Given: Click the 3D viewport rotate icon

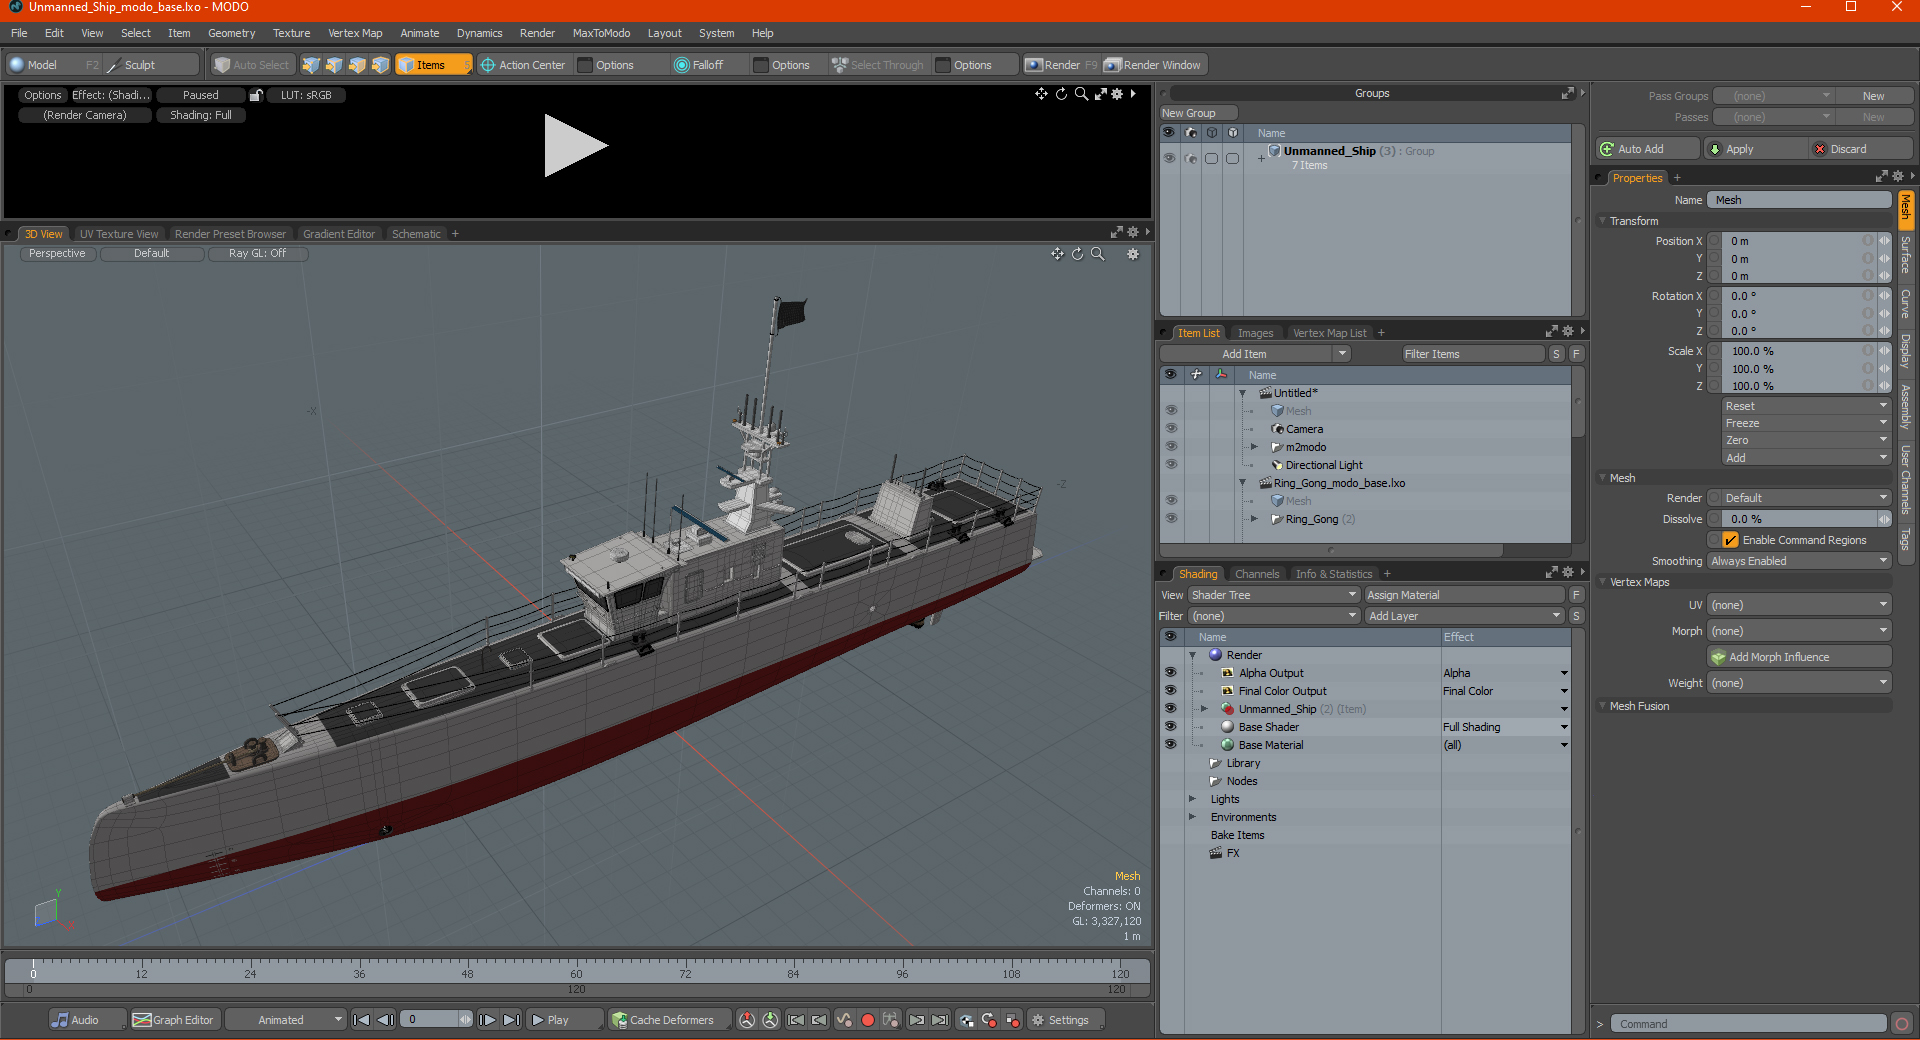Looking at the screenshot, I should pos(1077,254).
